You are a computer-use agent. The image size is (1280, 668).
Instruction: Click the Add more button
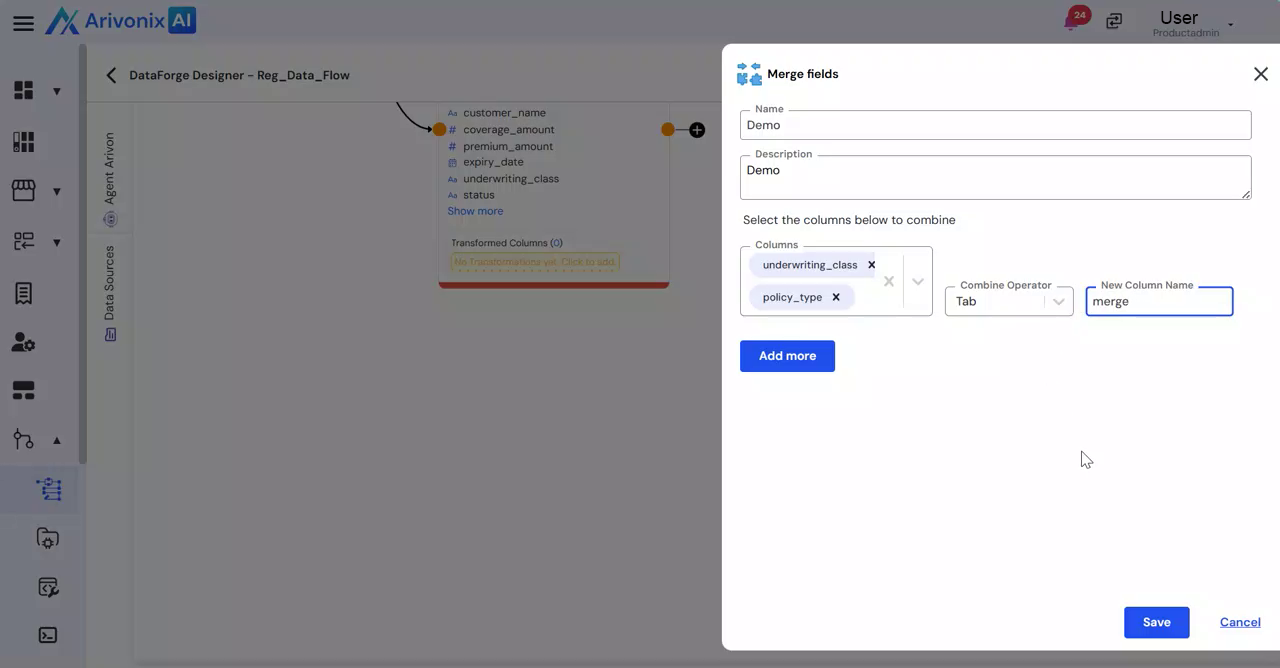point(787,356)
